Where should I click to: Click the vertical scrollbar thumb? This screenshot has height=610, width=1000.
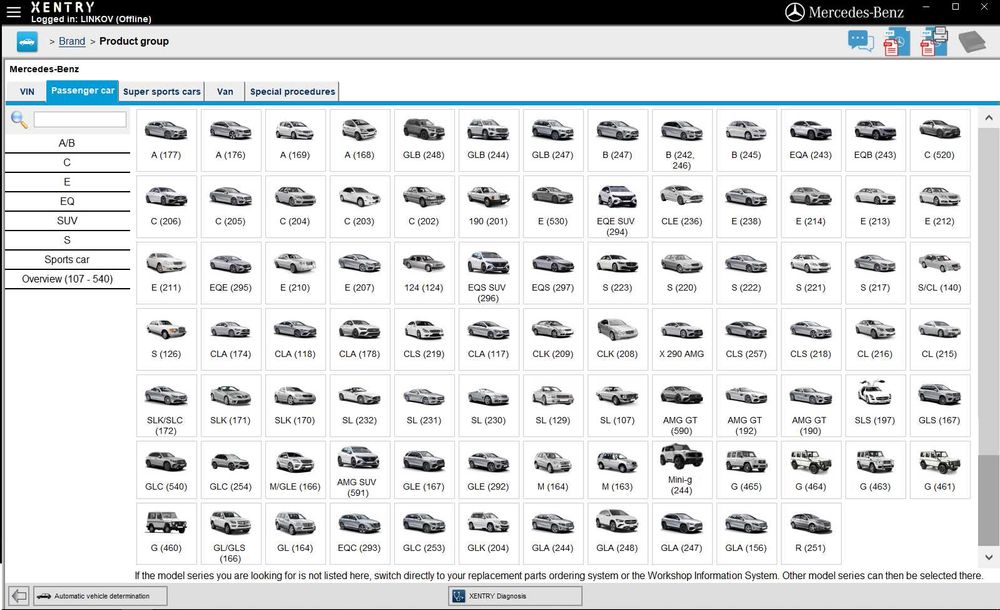coord(989,500)
